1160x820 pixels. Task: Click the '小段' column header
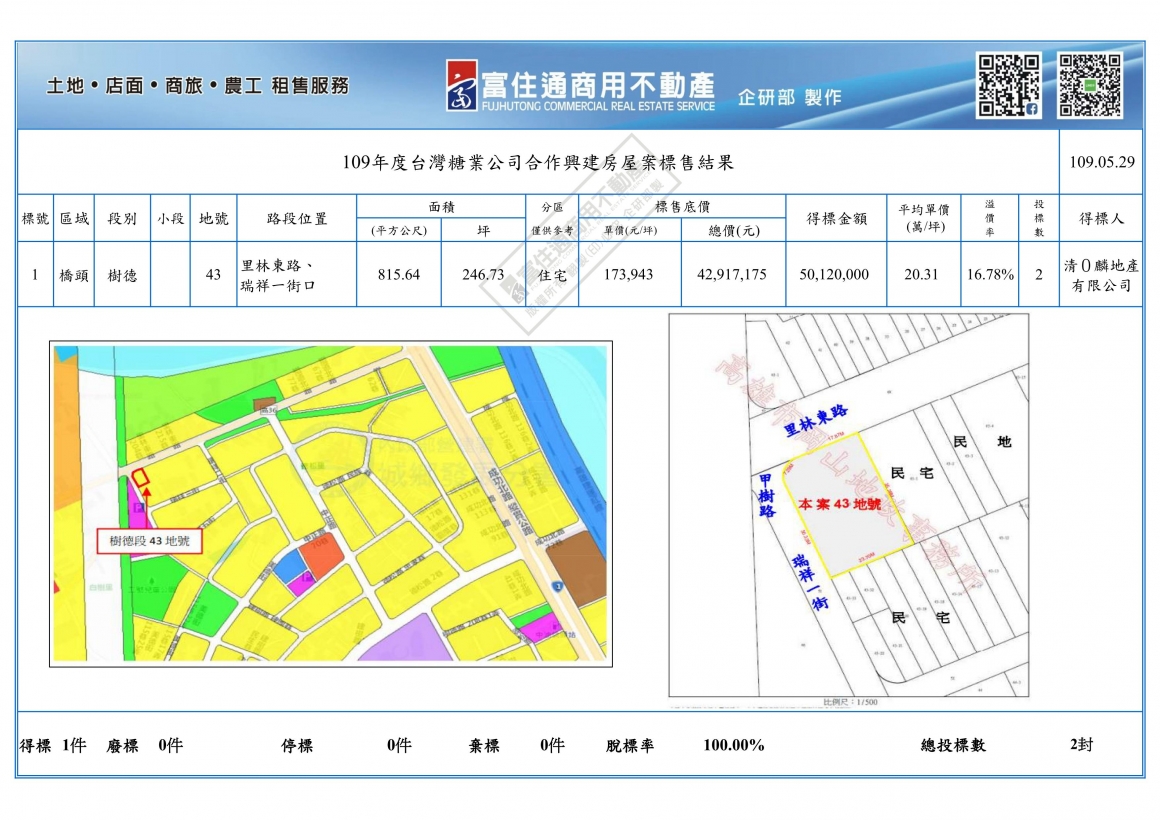170,218
